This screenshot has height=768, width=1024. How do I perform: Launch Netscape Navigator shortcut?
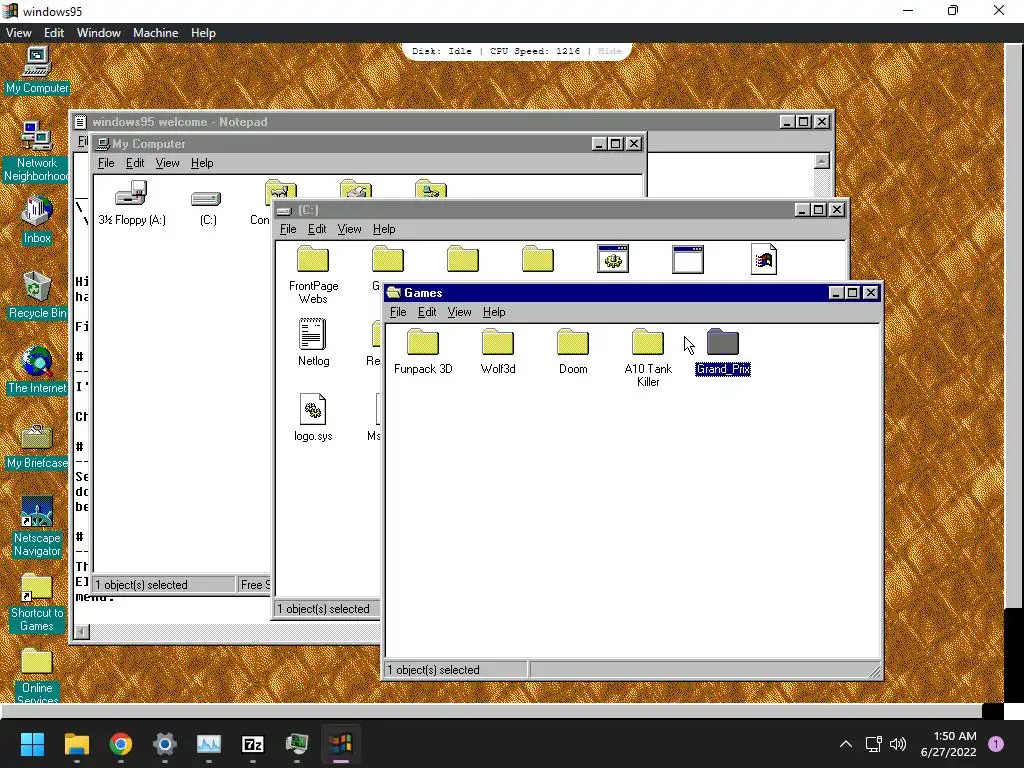click(x=37, y=526)
